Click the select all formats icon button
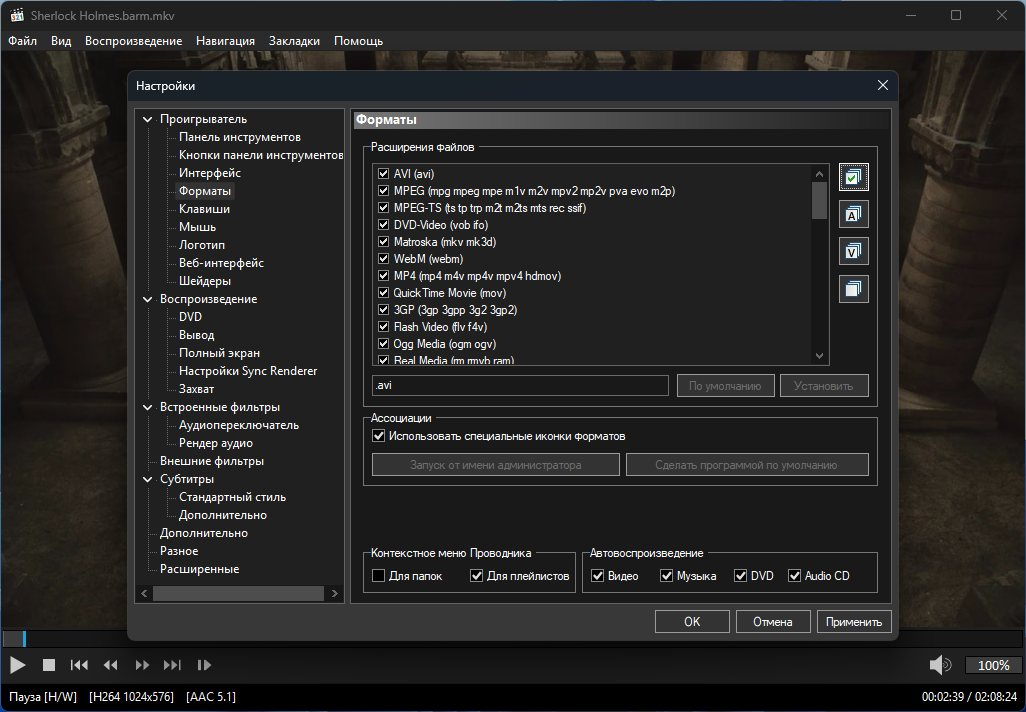 [x=854, y=177]
